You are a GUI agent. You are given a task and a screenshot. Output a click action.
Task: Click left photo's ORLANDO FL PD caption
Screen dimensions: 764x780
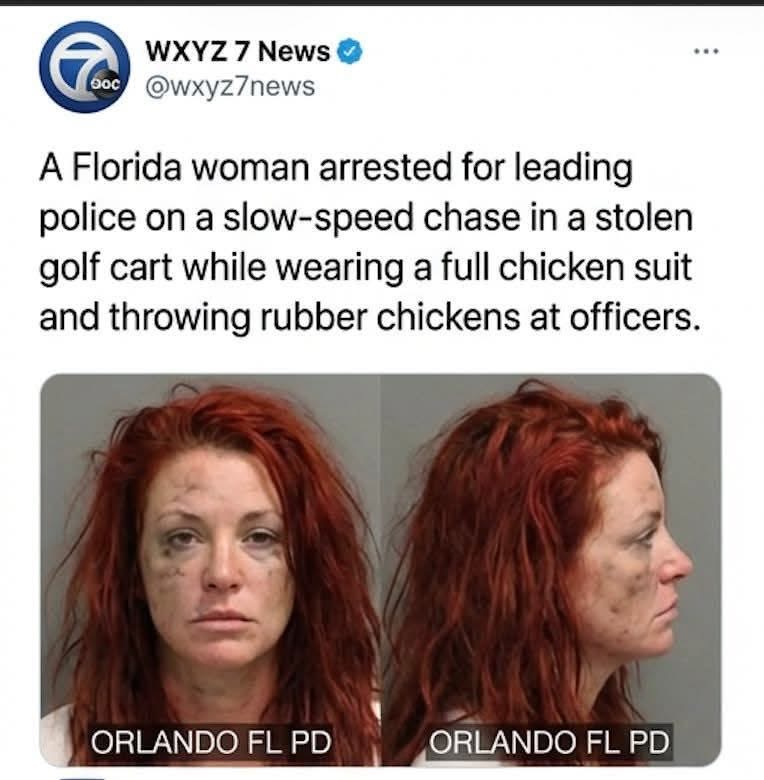click(x=211, y=742)
